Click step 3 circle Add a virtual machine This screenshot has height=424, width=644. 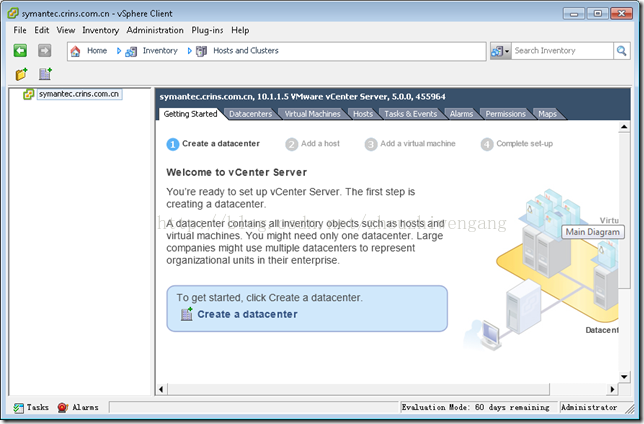click(x=371, y=144)
